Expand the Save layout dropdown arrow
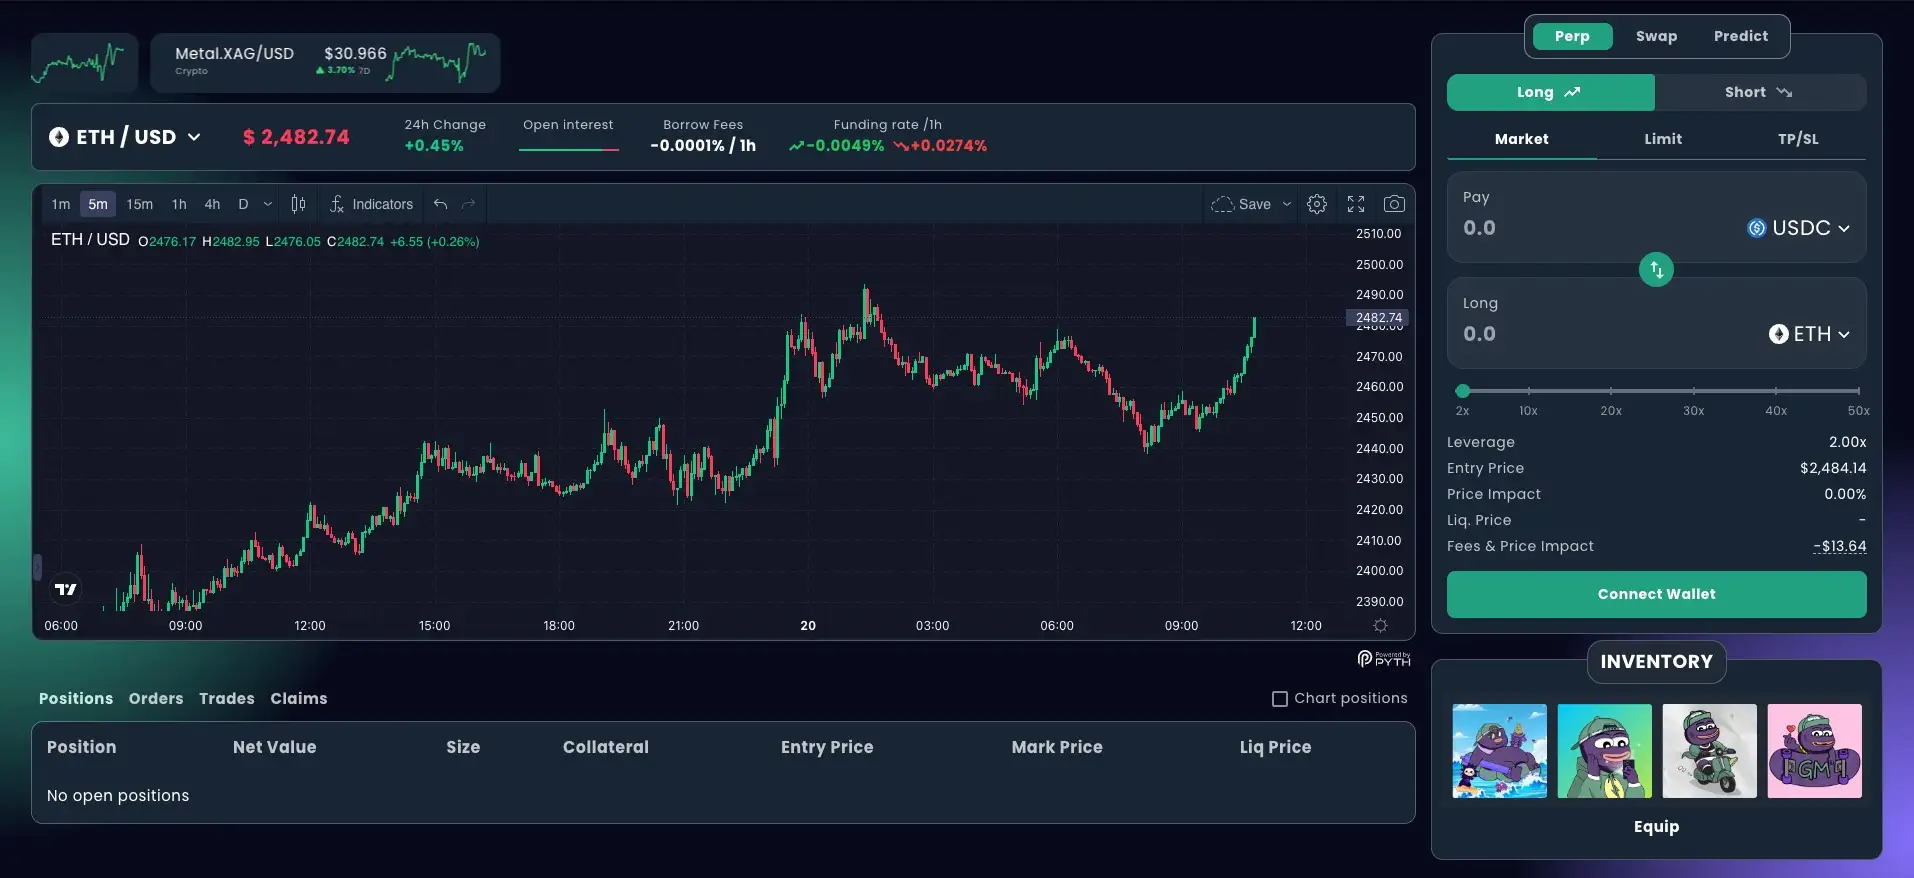 pos(1287,204)
